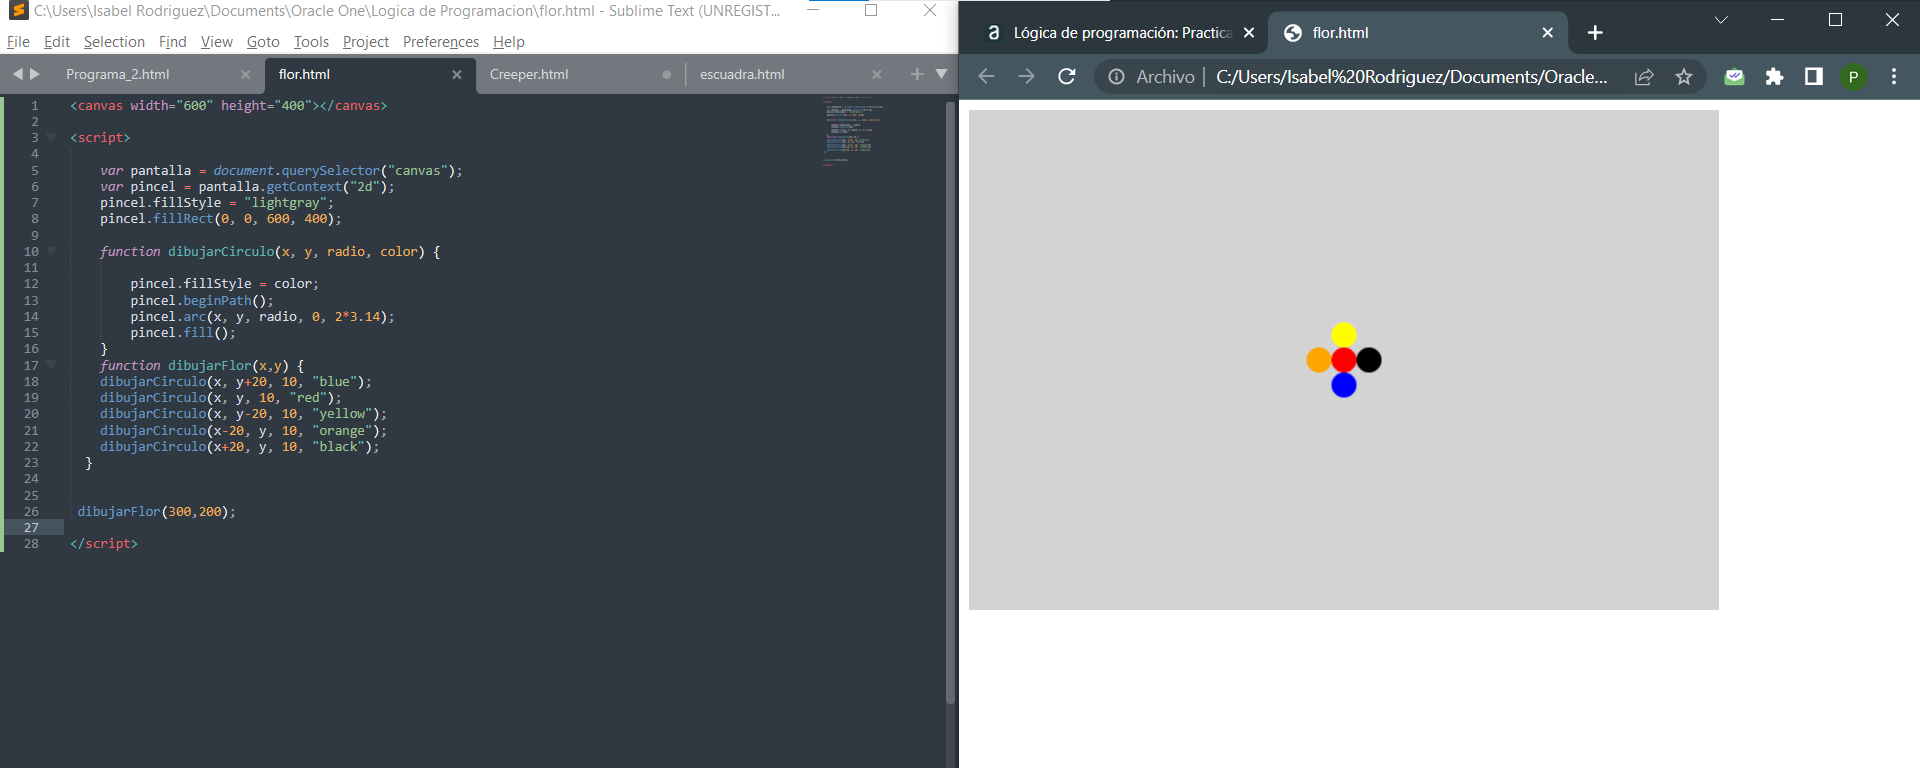Collapse the dibujarFlor function fold arrow

(x=51, y=365)
